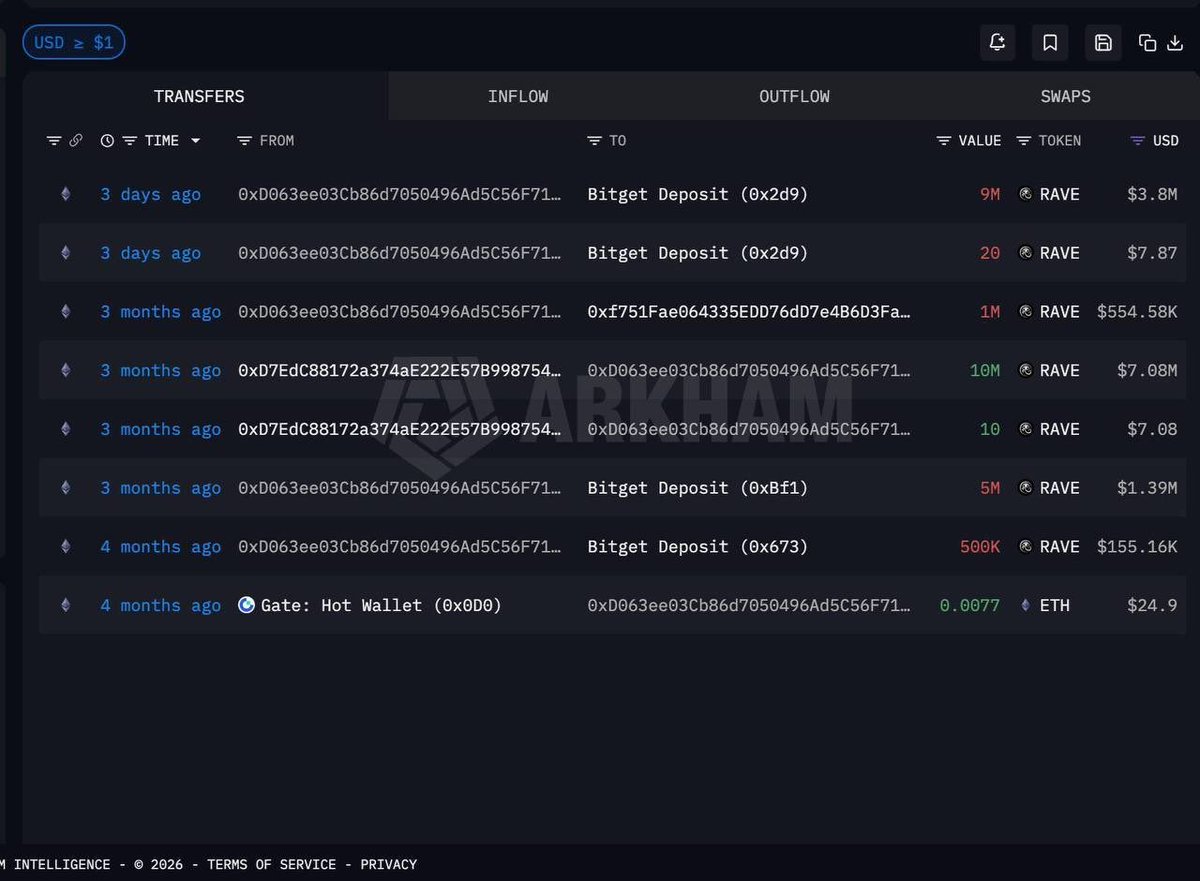Screen dimensions: 1200x881
Task: Click the alert bell plus icon
Action: (x=997, y=43)
